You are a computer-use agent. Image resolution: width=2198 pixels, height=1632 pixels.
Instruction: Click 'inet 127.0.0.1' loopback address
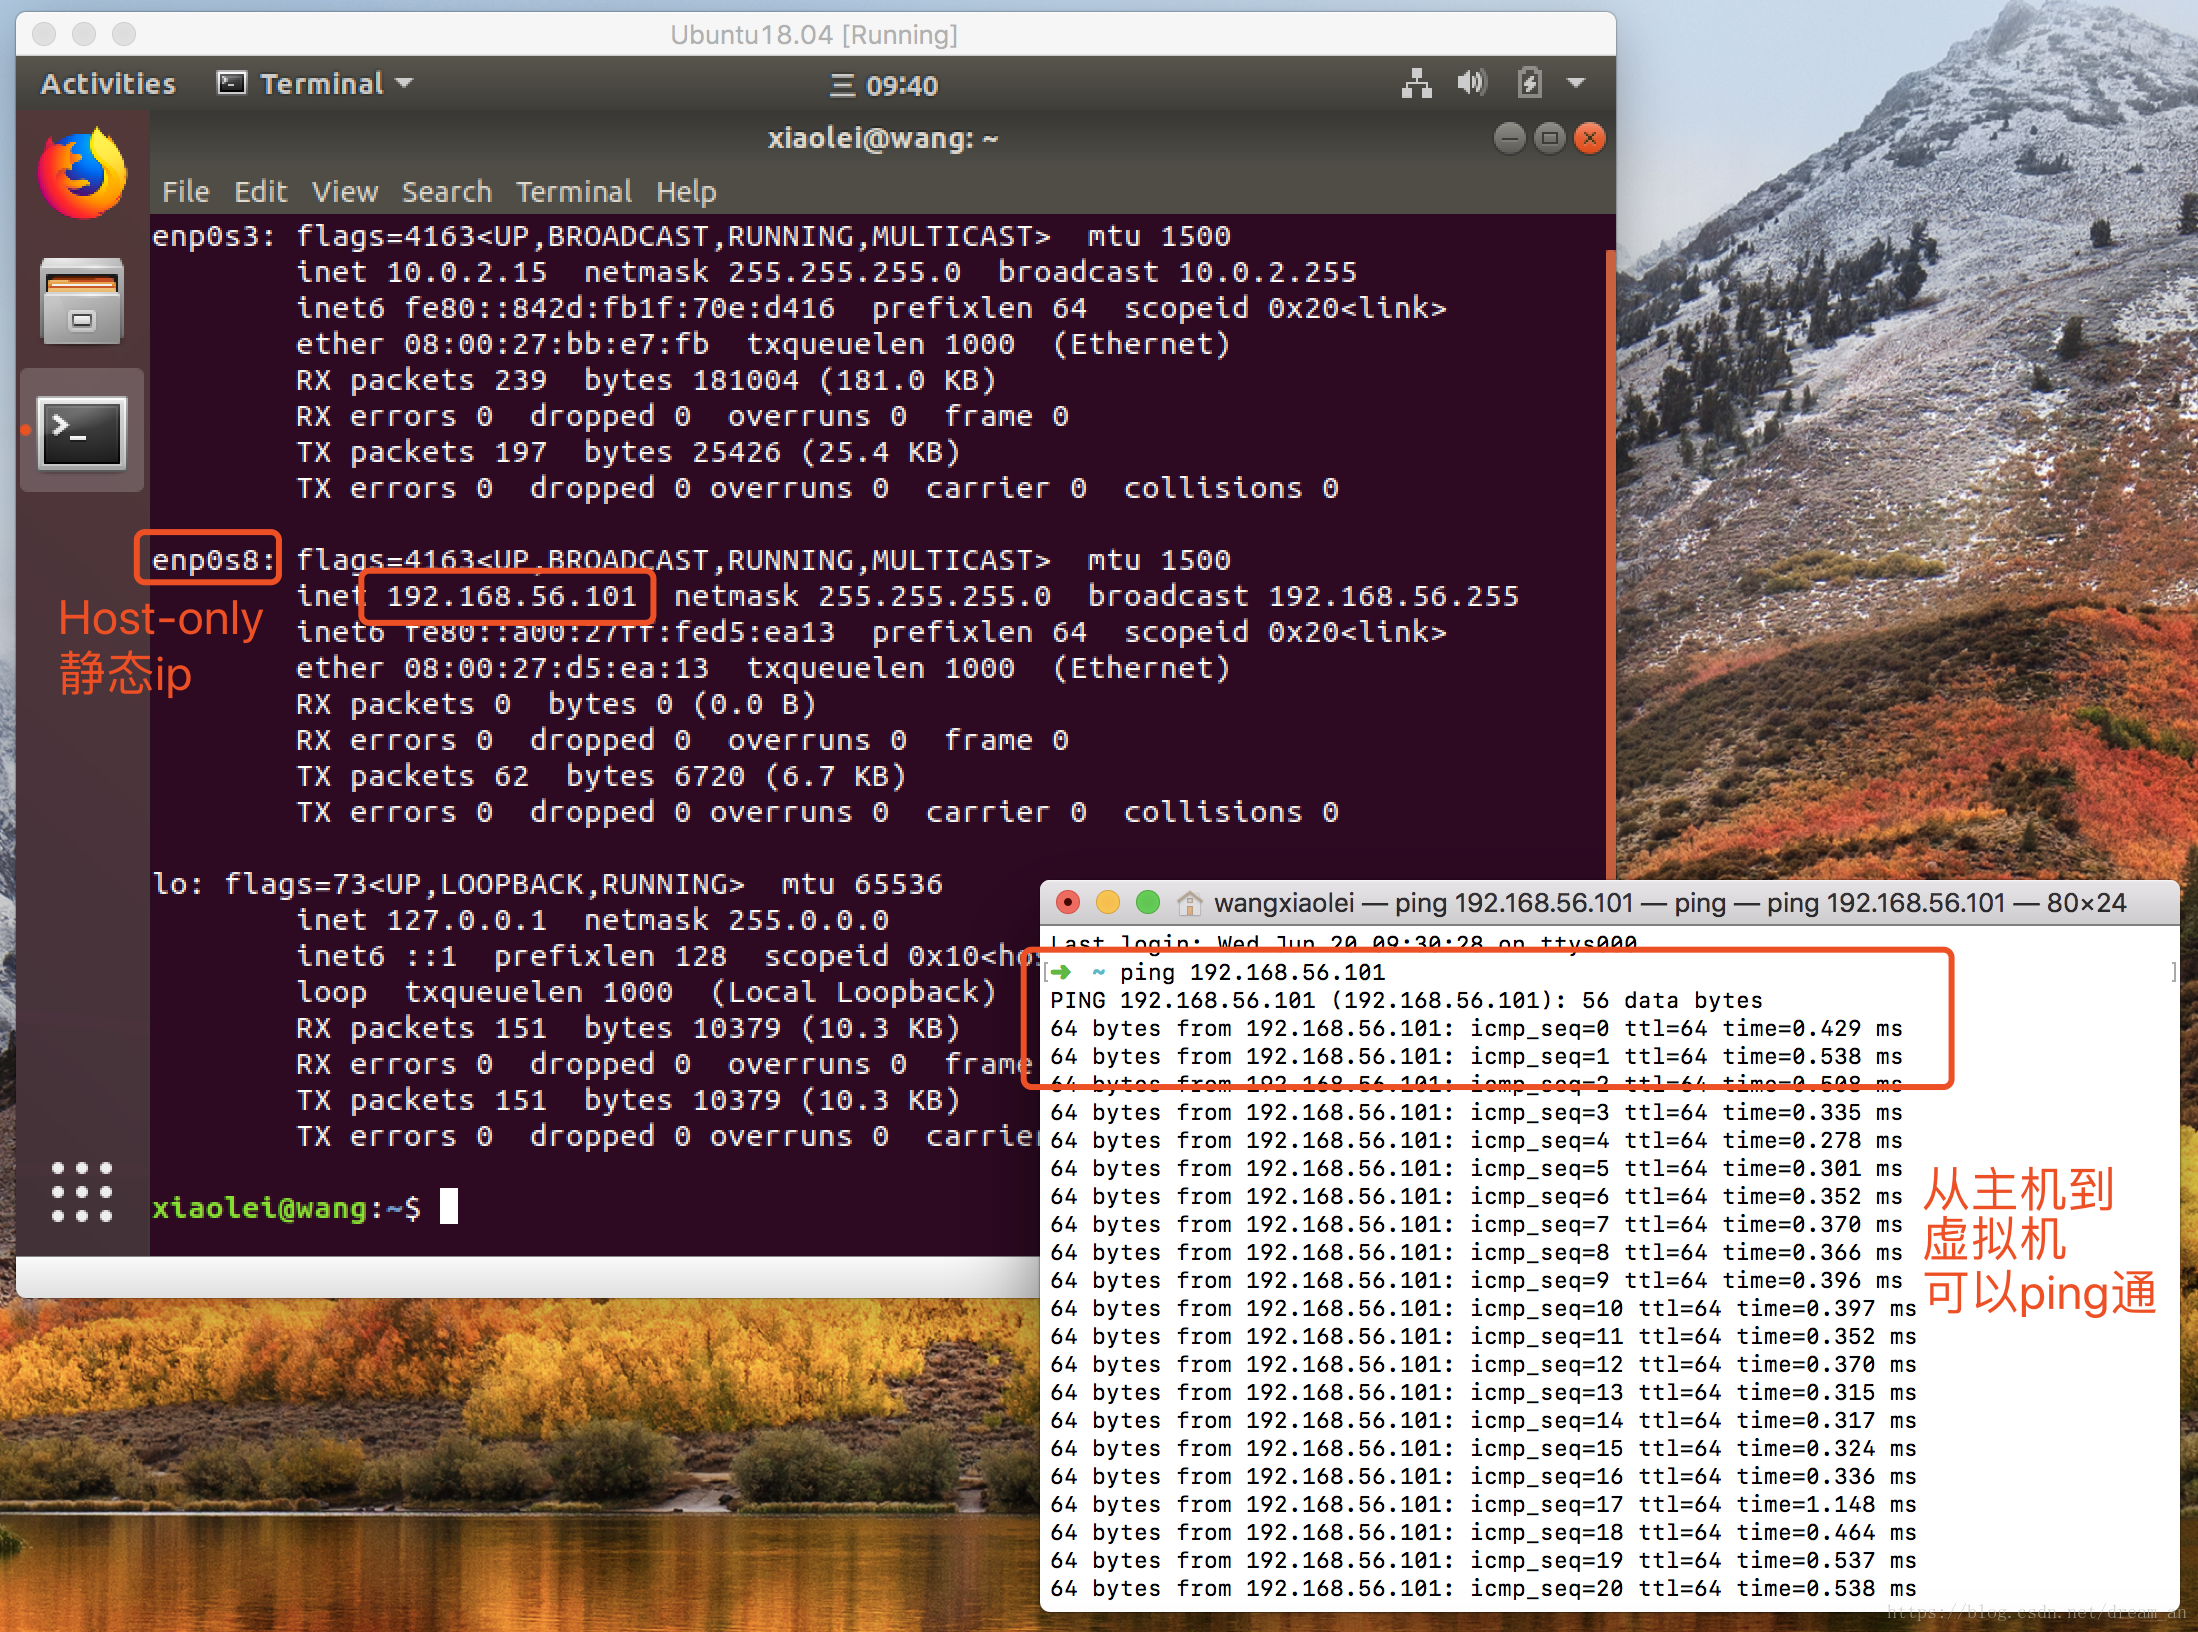coord(422,920)
